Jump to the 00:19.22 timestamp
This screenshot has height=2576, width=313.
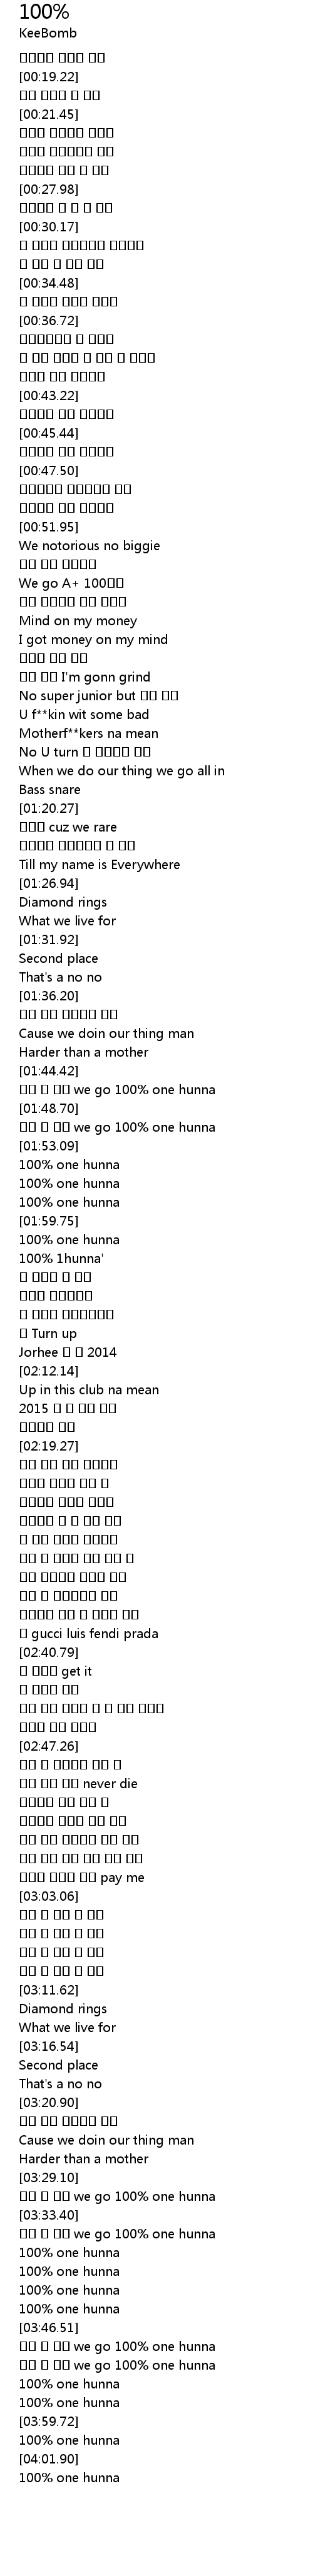tap(49, 76)
